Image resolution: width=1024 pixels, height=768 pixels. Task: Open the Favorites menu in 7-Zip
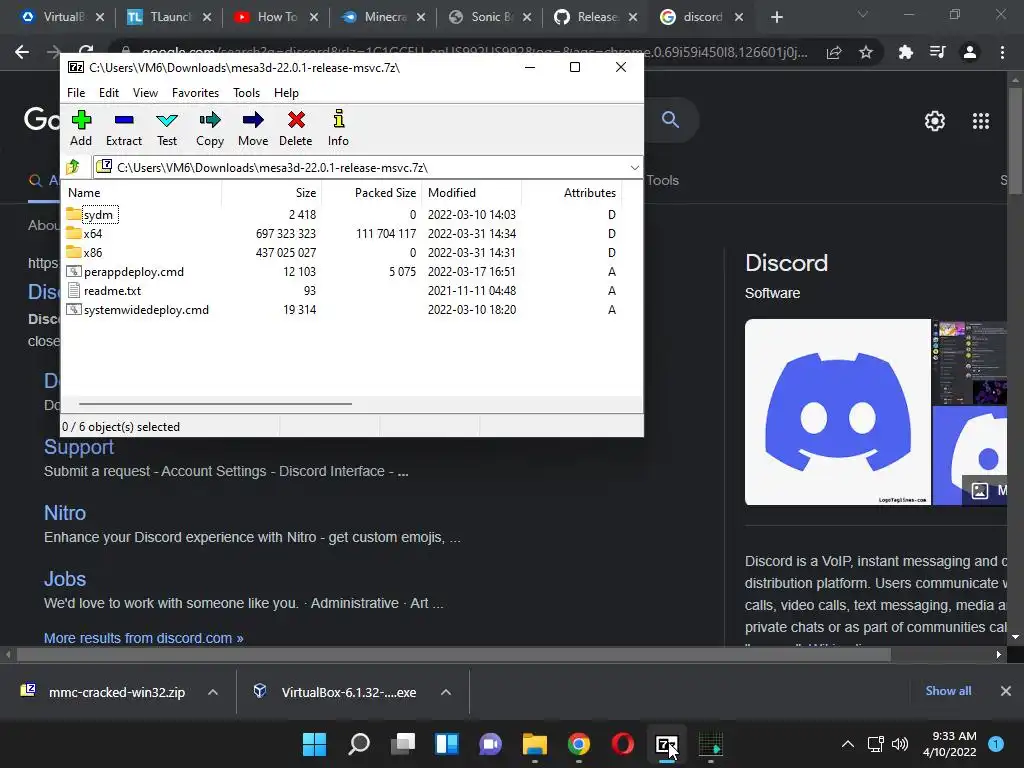(195, 93)
